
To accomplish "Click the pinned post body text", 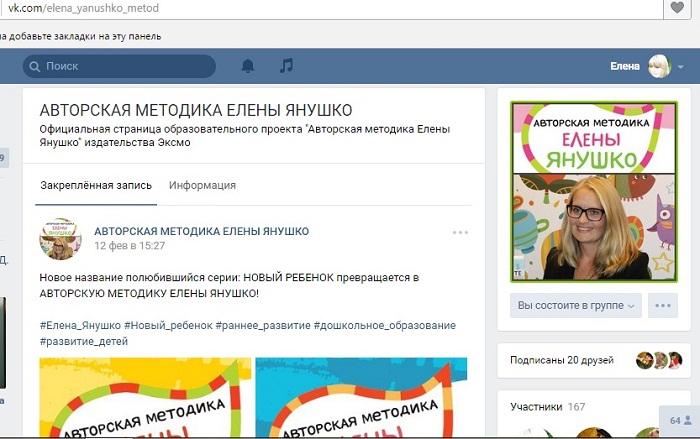I will (x=229, y=285).
